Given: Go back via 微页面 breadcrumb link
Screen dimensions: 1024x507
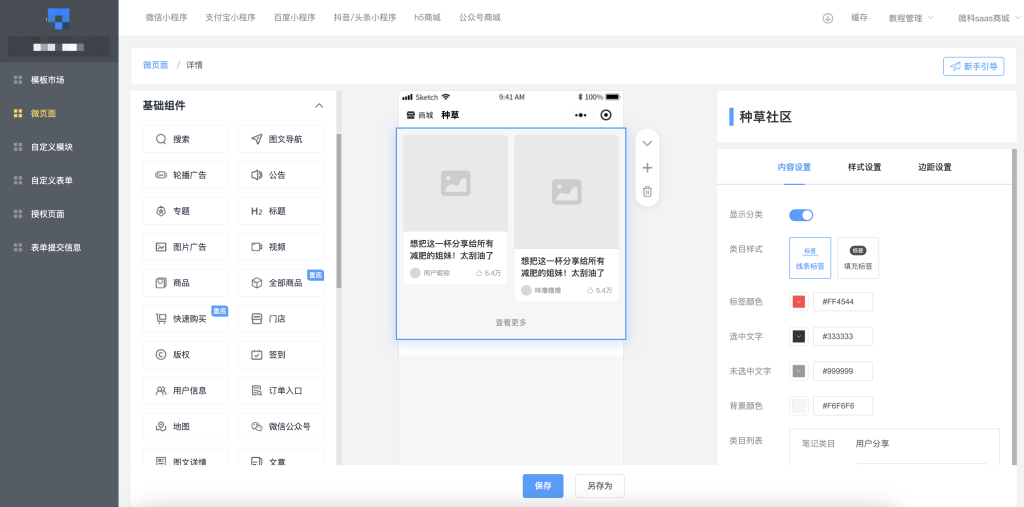Looking at the screenshot, I should click(x=155, y=65).
